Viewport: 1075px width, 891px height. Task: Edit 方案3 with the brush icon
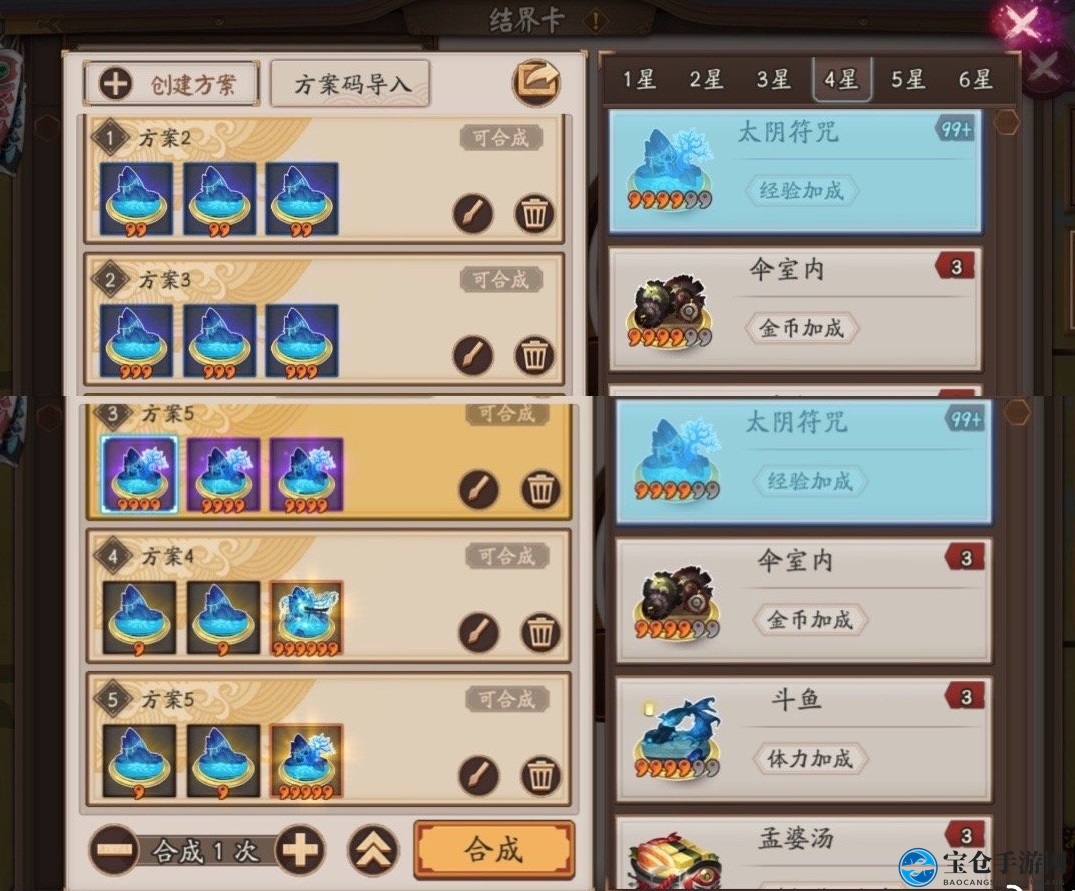(473, 355)
